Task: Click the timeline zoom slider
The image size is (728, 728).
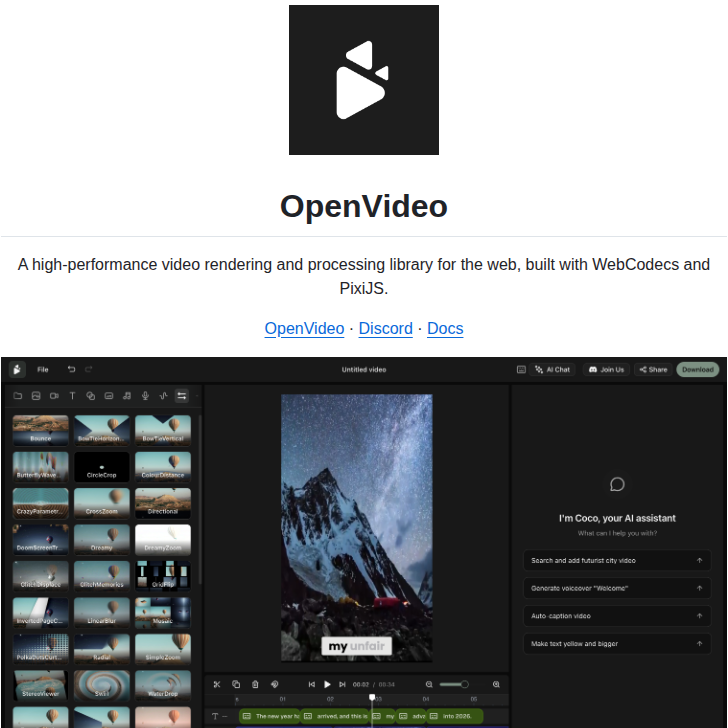Action: (454, 684)
